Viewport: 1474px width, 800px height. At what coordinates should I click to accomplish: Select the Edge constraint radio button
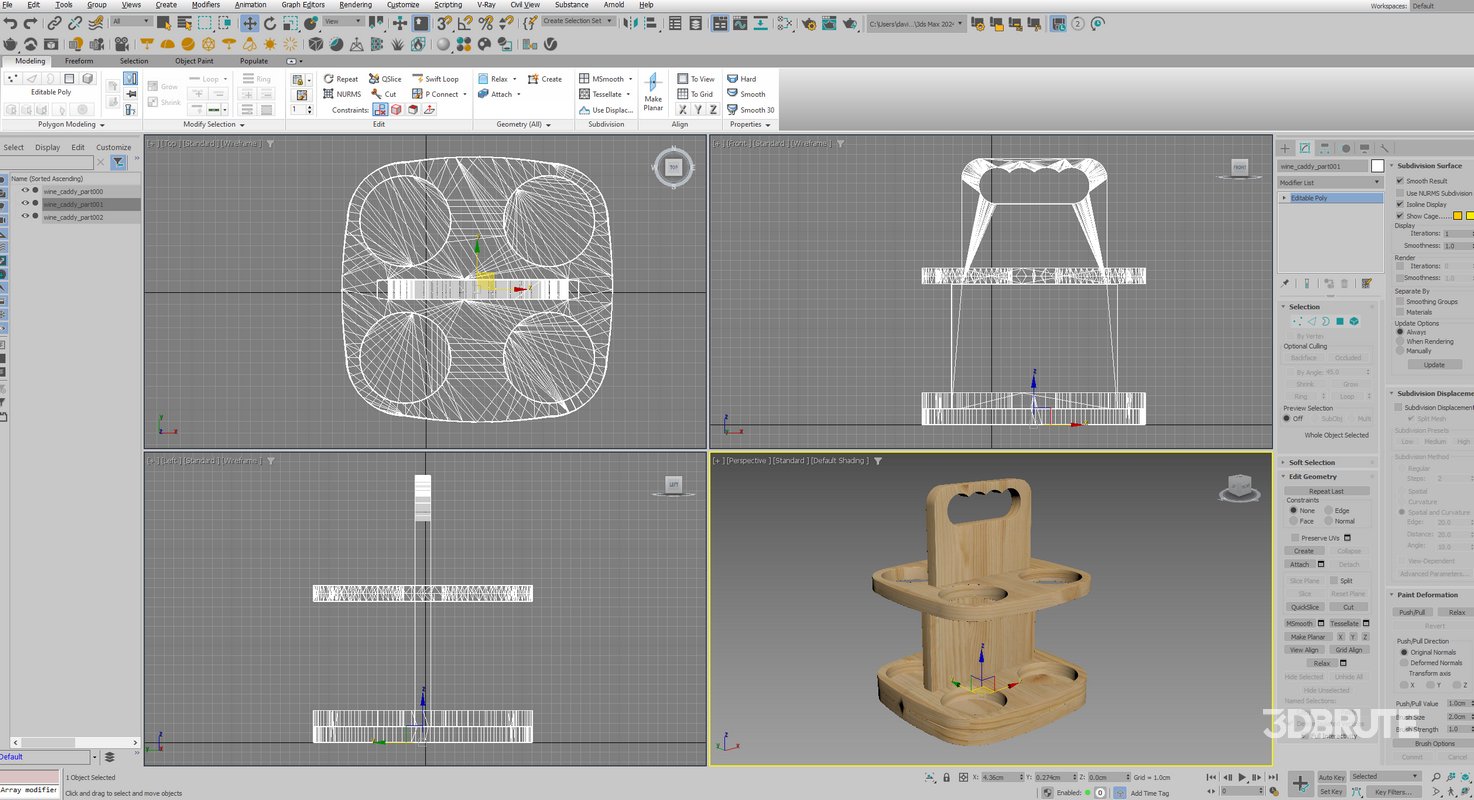point(1329,510)
